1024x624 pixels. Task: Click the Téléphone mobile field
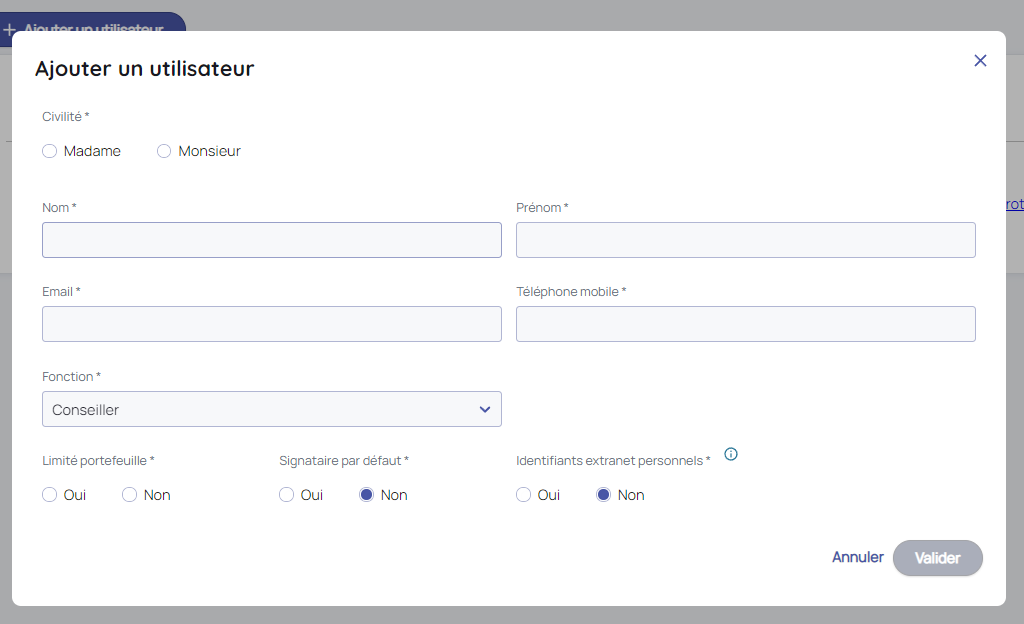[745, 324]
